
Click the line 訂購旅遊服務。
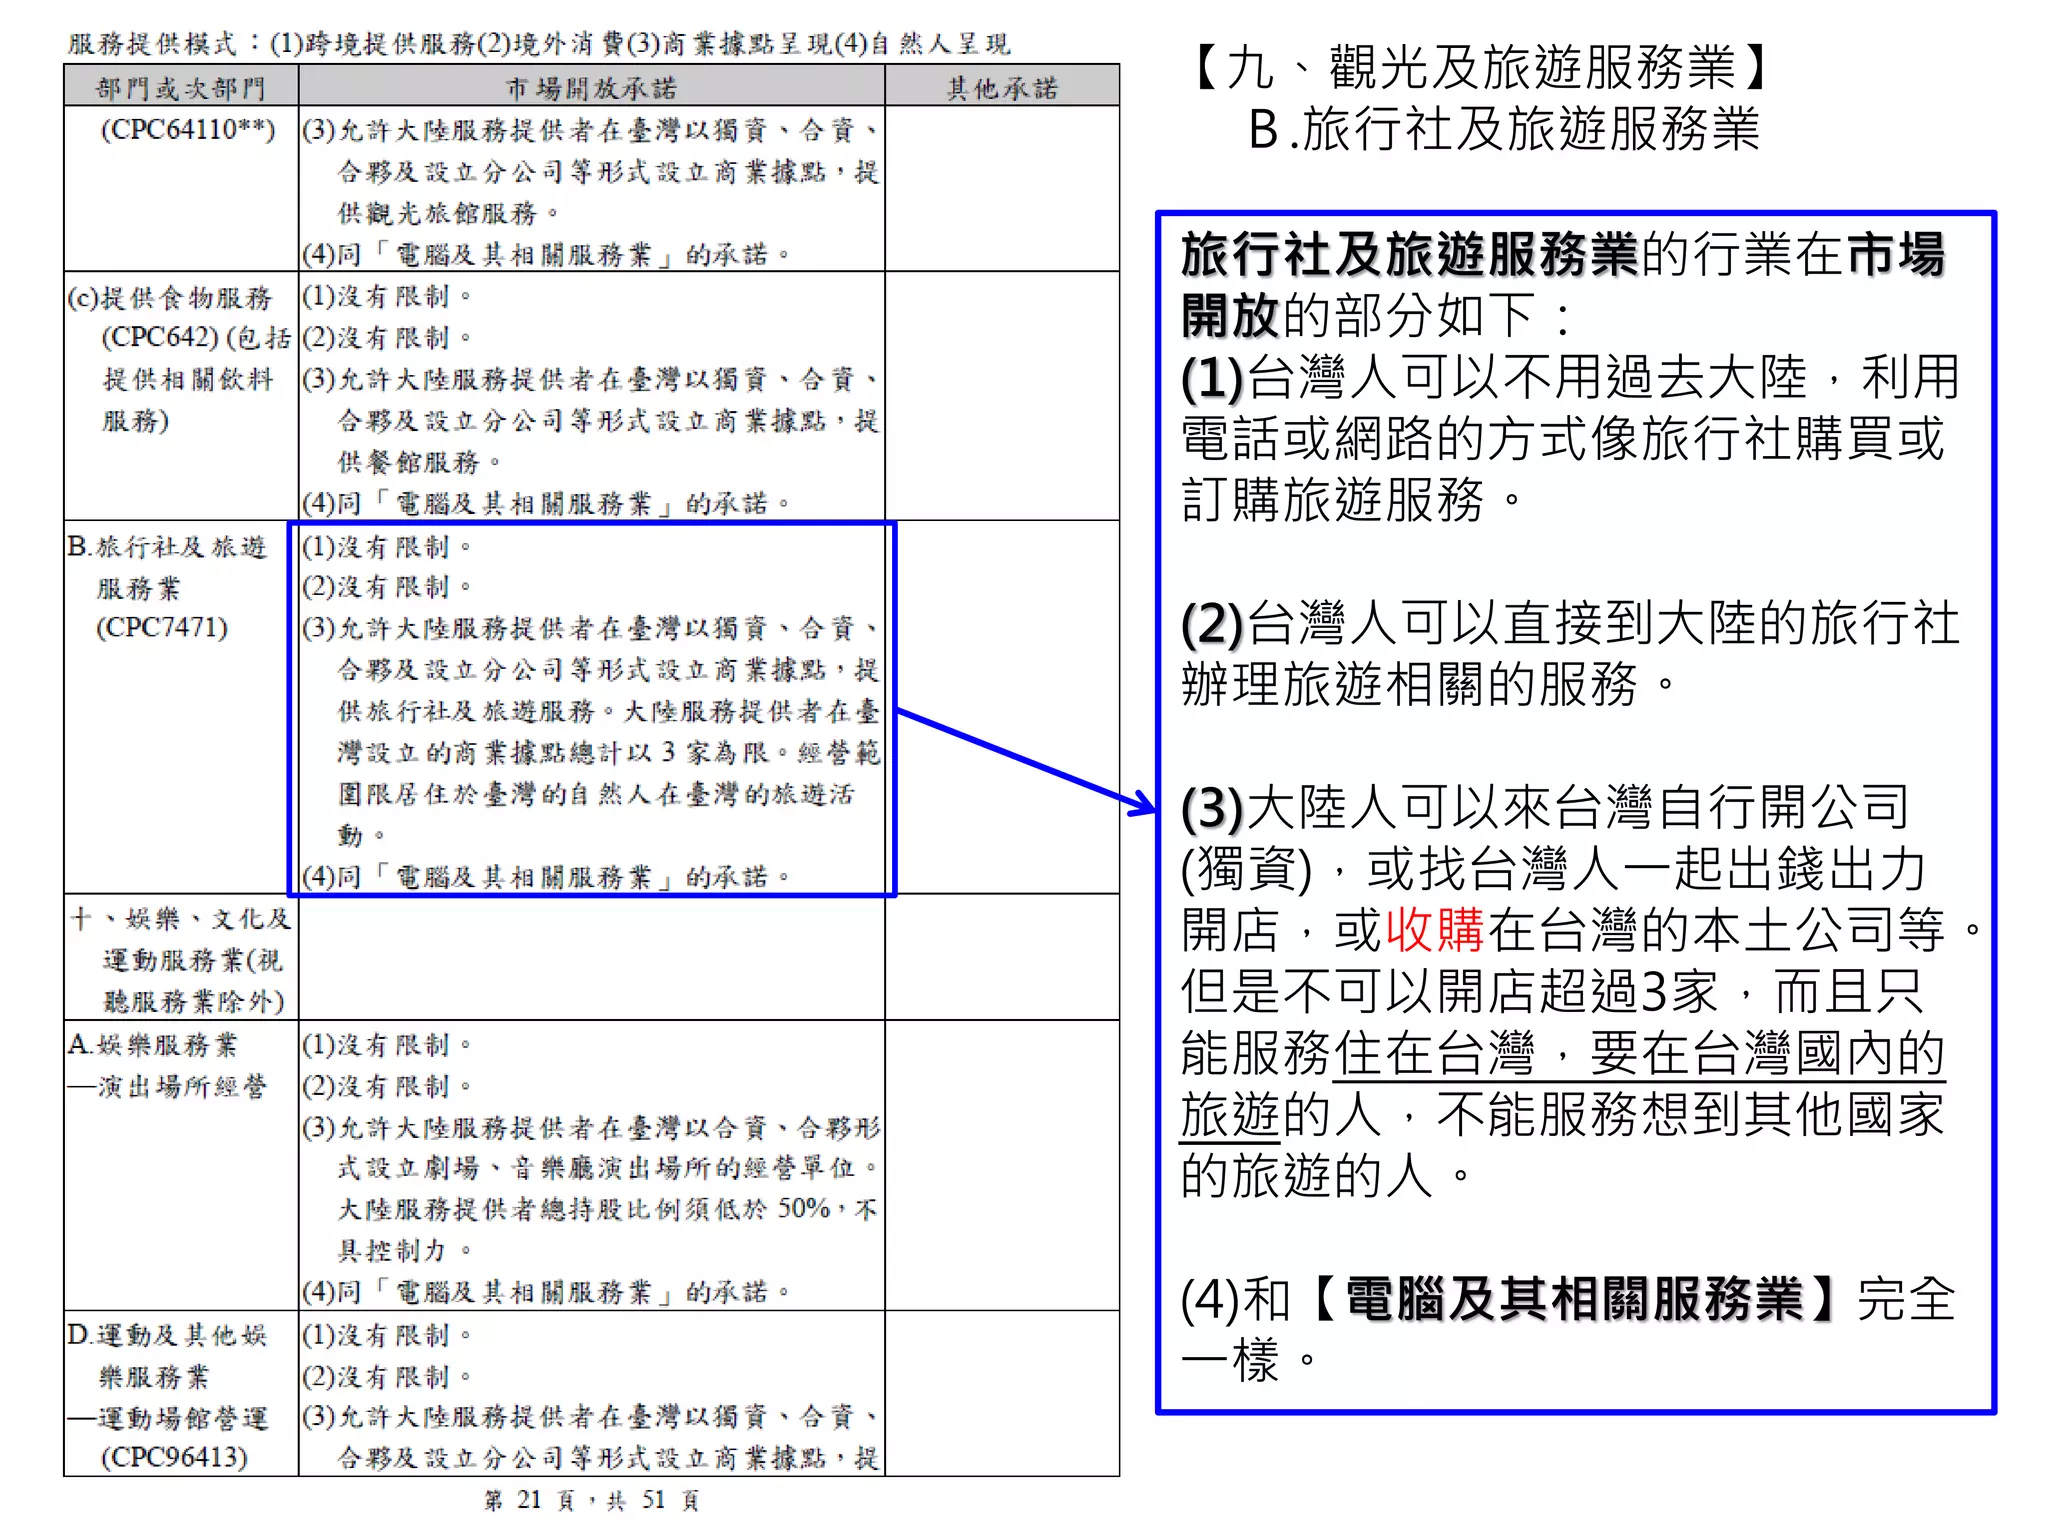click(1352, 500)
